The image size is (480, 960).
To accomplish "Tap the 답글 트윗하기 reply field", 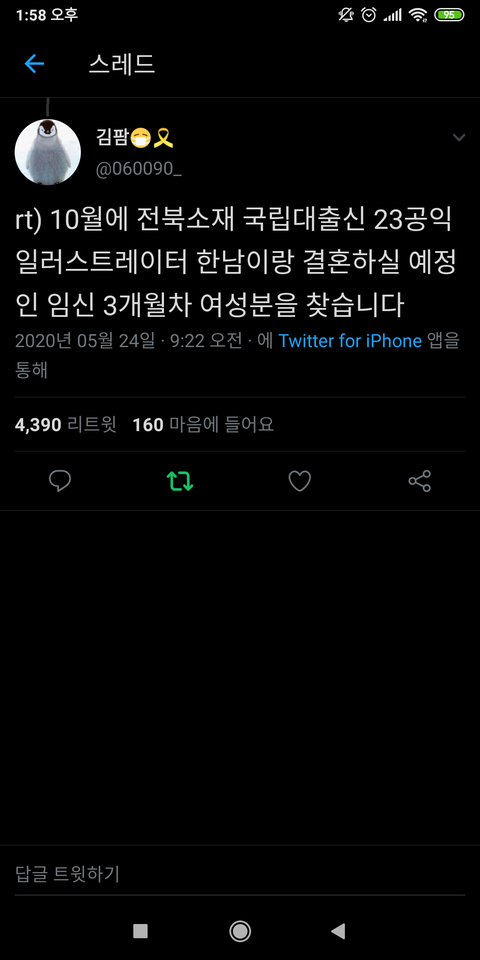I will pyautogui.click(x=240, y=874).
